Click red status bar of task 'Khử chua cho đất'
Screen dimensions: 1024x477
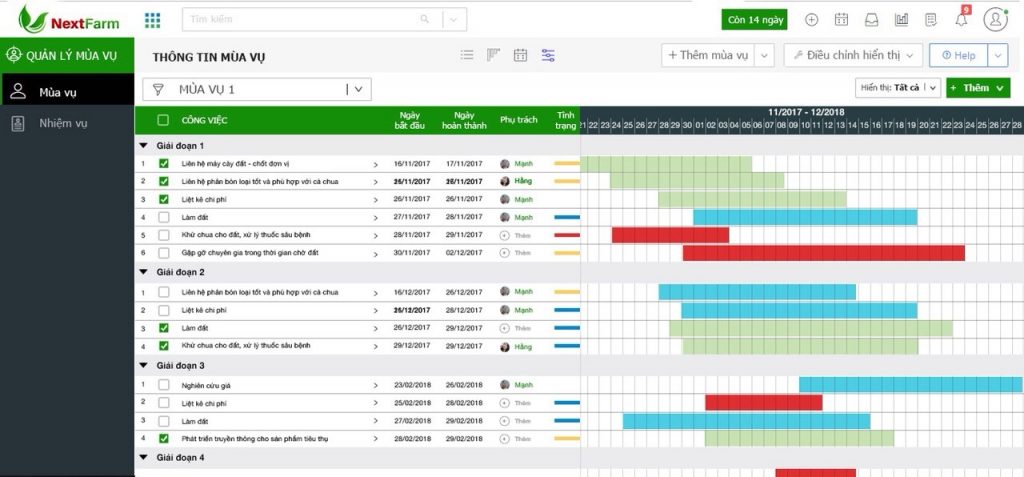(566, 235)
